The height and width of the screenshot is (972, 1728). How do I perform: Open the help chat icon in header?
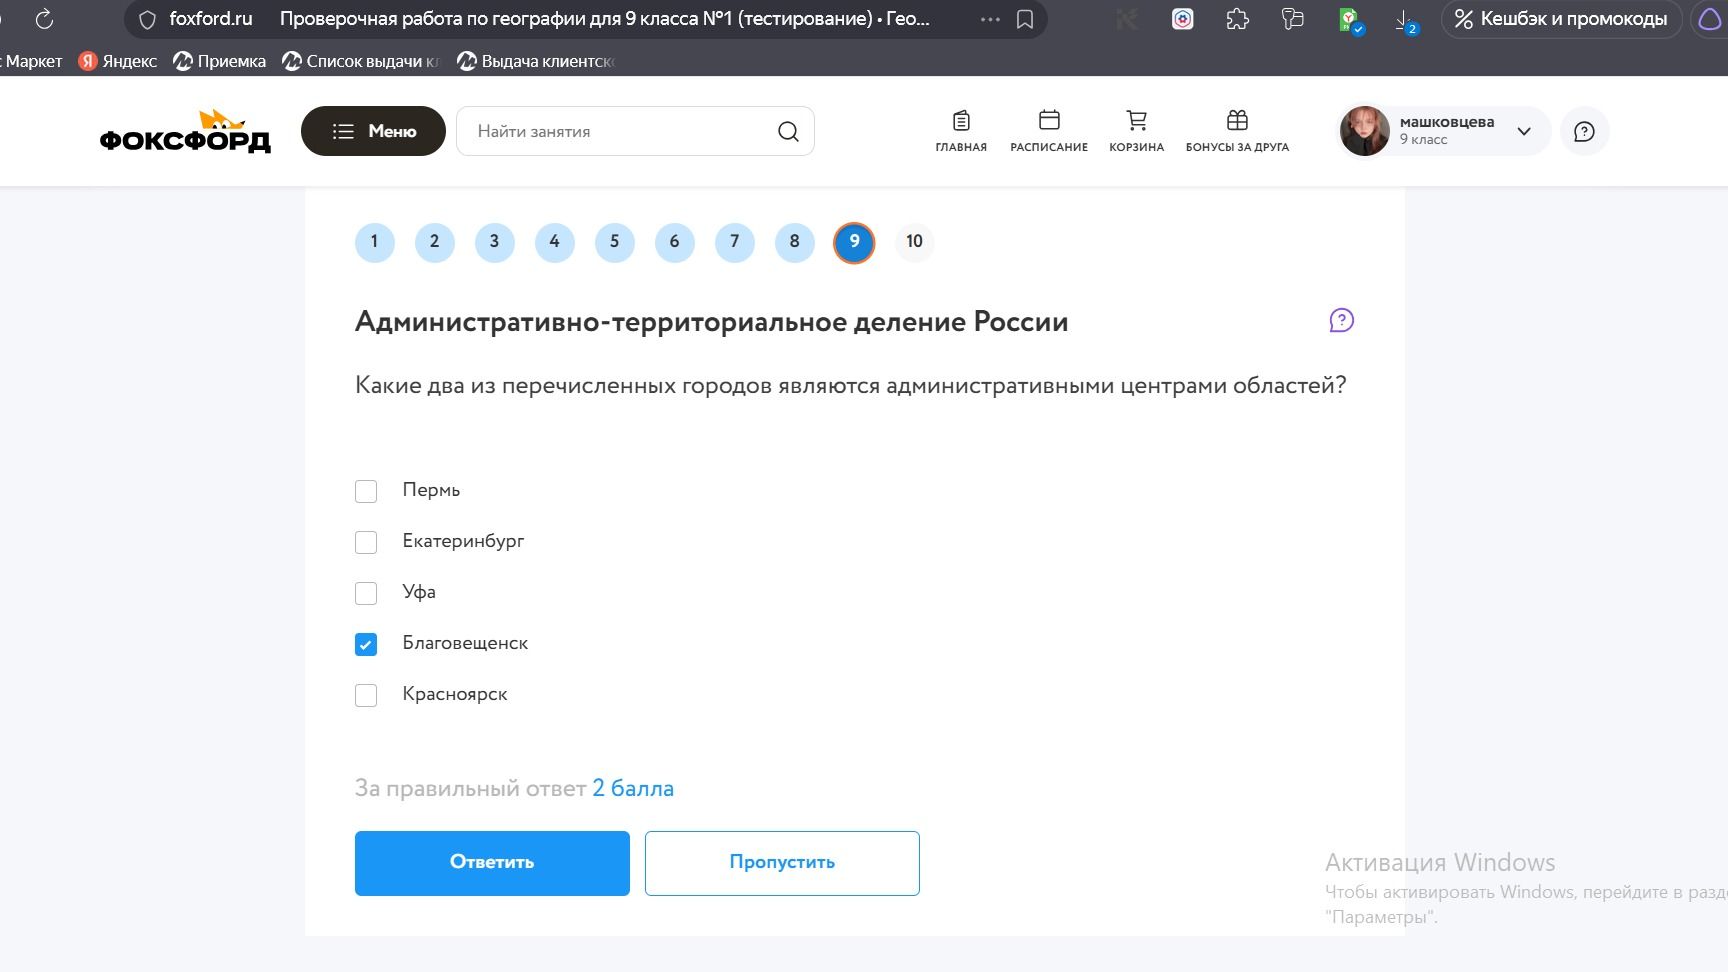[1584, 131]
